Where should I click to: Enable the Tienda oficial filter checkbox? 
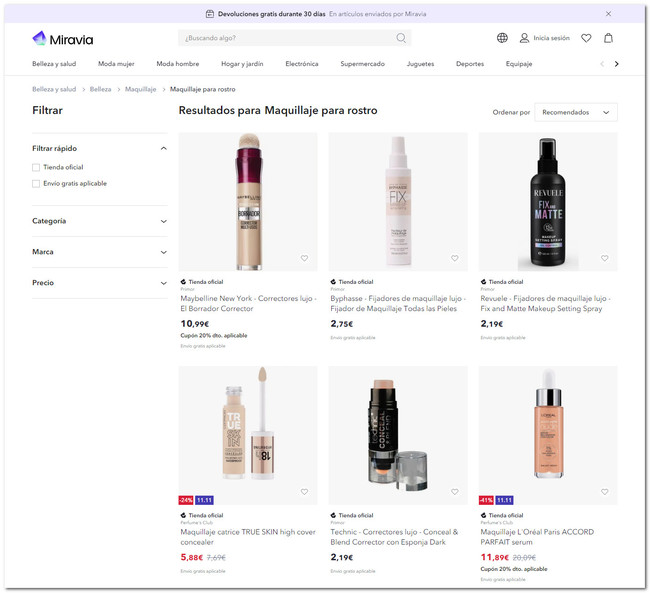point(36,168)
